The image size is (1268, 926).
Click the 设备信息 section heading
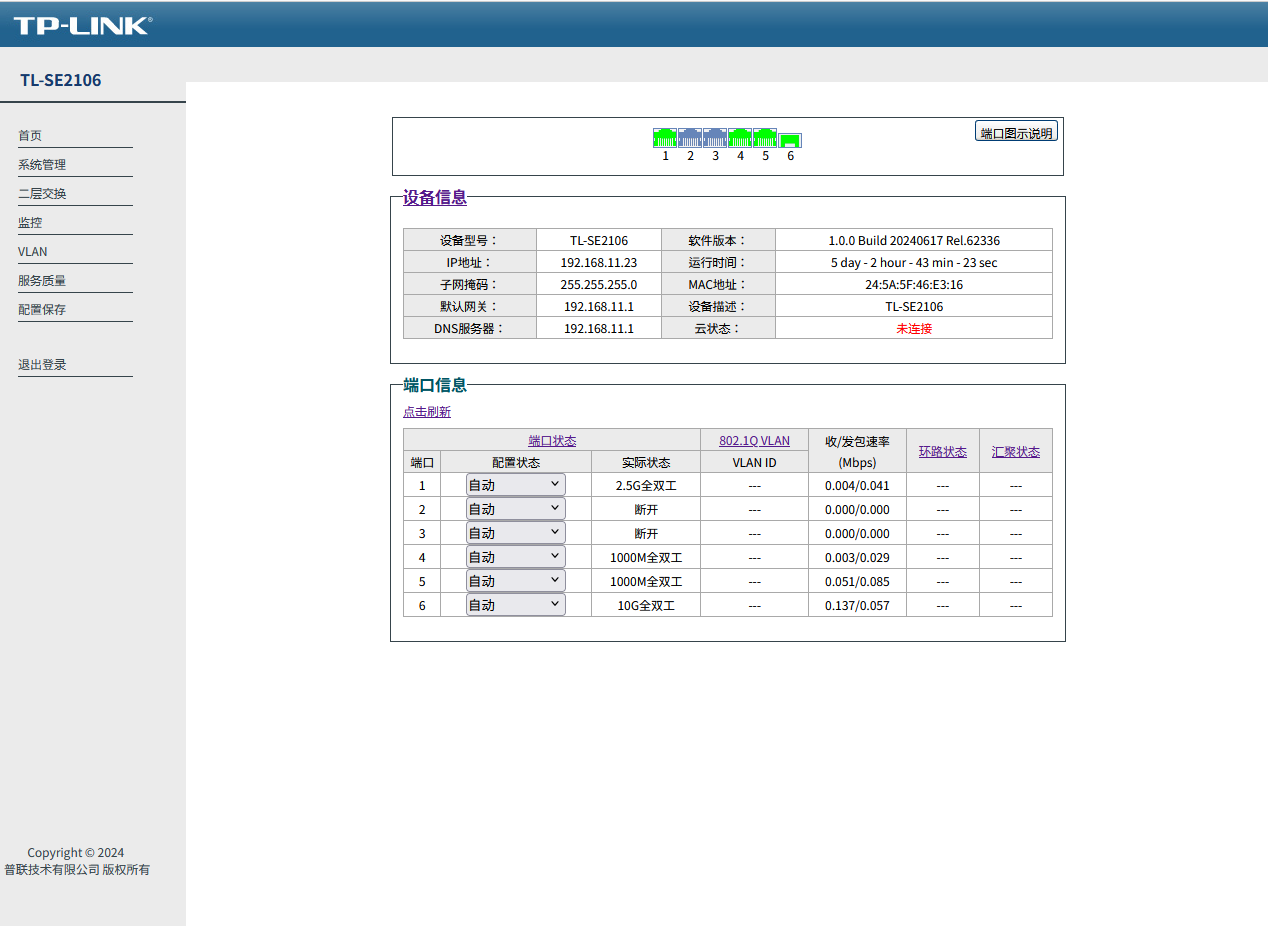click(x=435, y=197)
